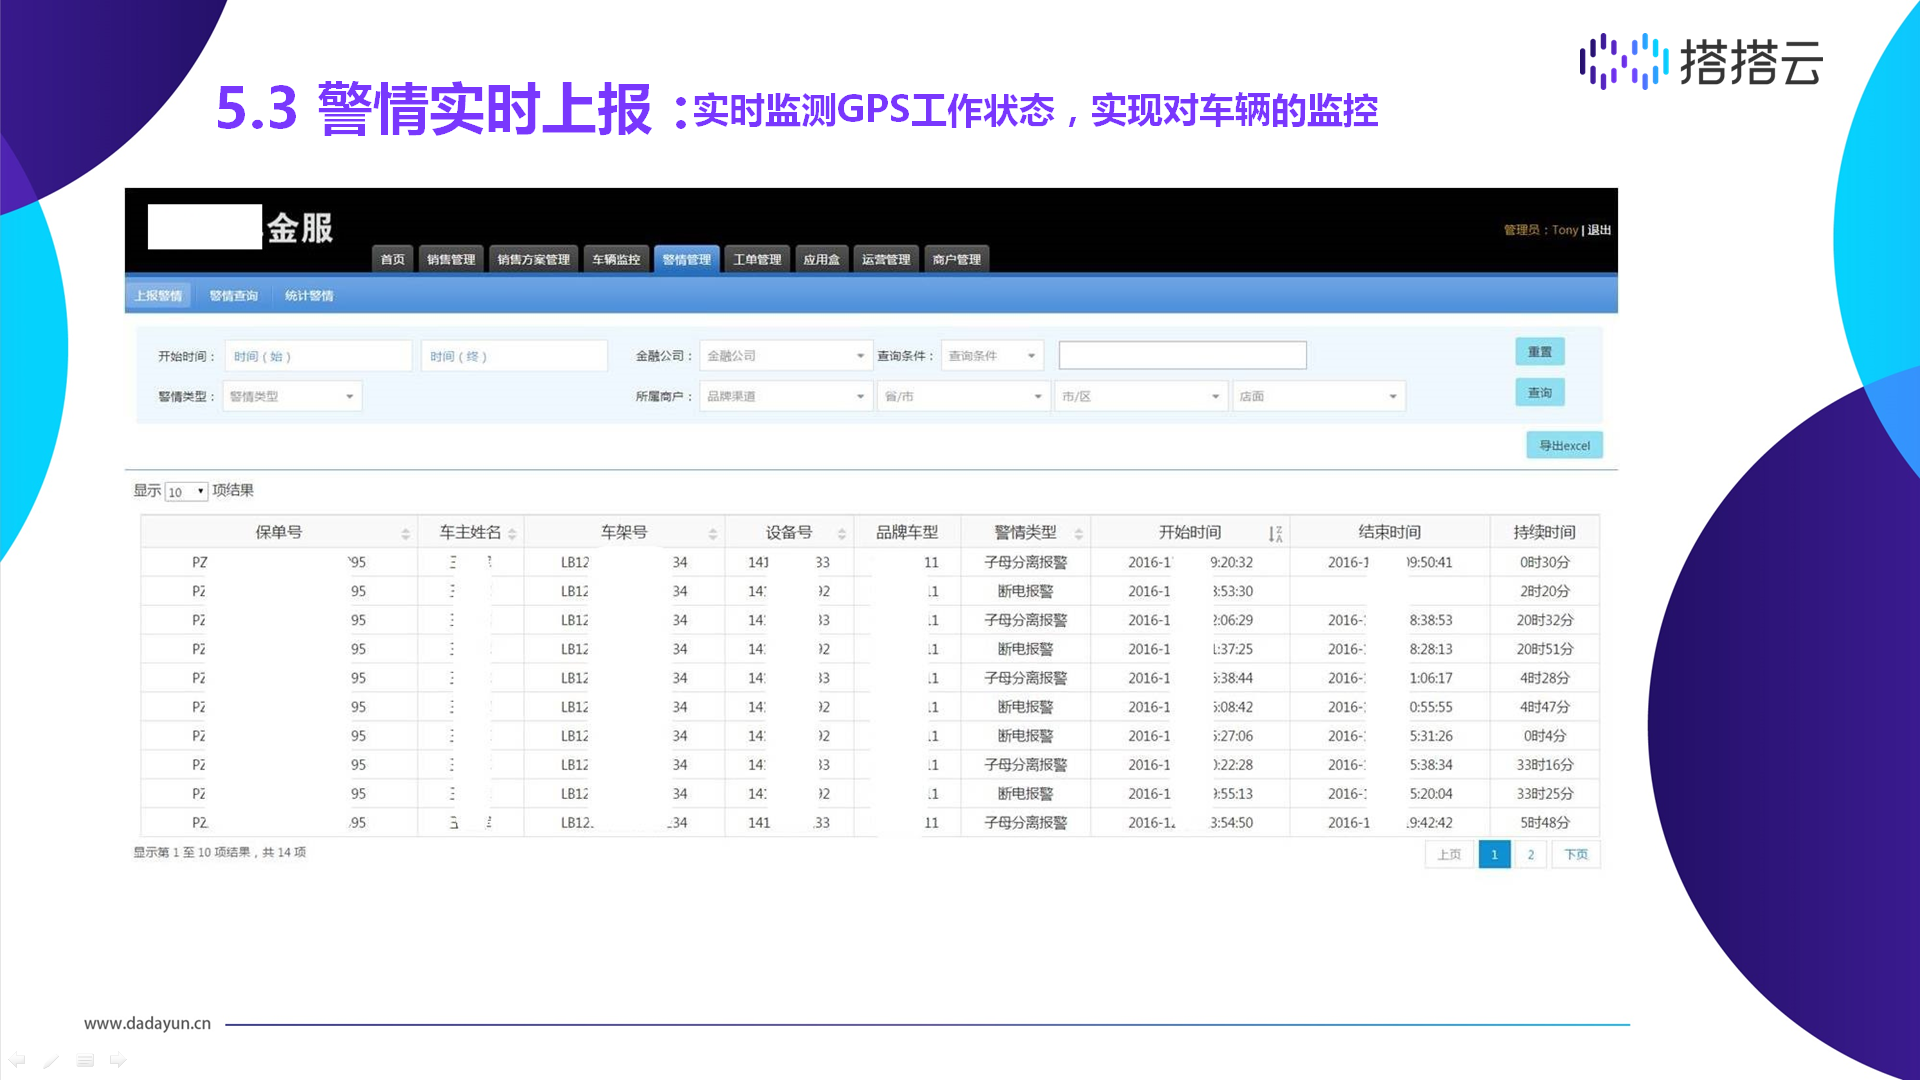
Task: Click duration cell 33时25分
Action: (x=1544, y=795)
